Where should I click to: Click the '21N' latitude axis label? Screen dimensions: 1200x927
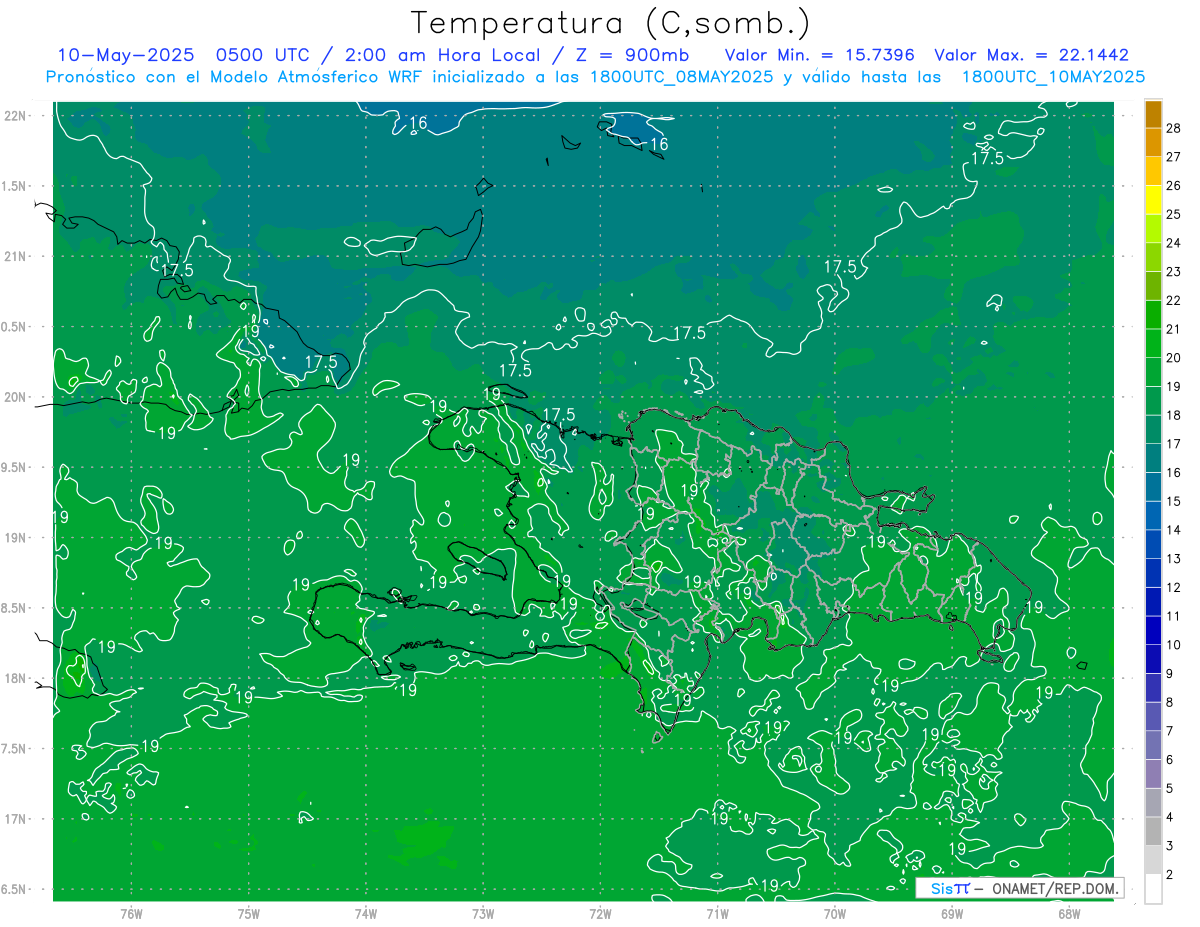(x=15, y=257)
